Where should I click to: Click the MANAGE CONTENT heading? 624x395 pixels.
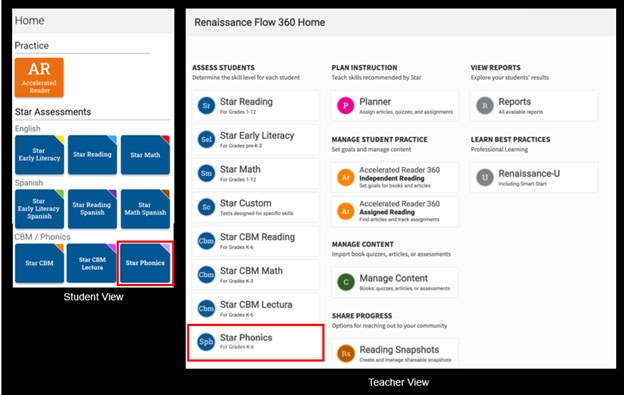[363, 244]
